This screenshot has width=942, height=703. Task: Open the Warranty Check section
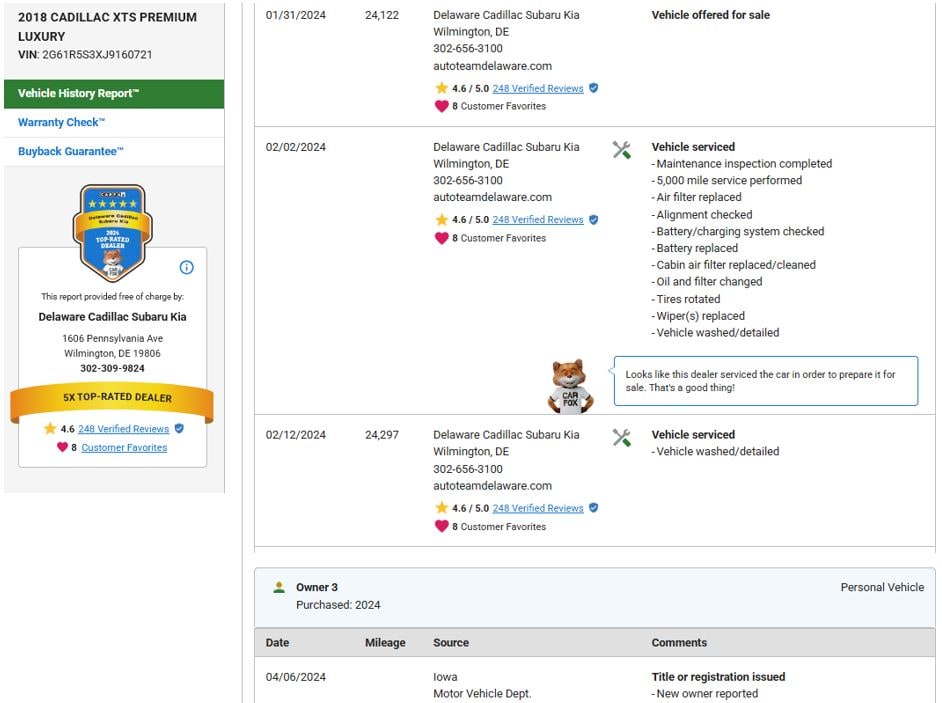click(61, 123)
